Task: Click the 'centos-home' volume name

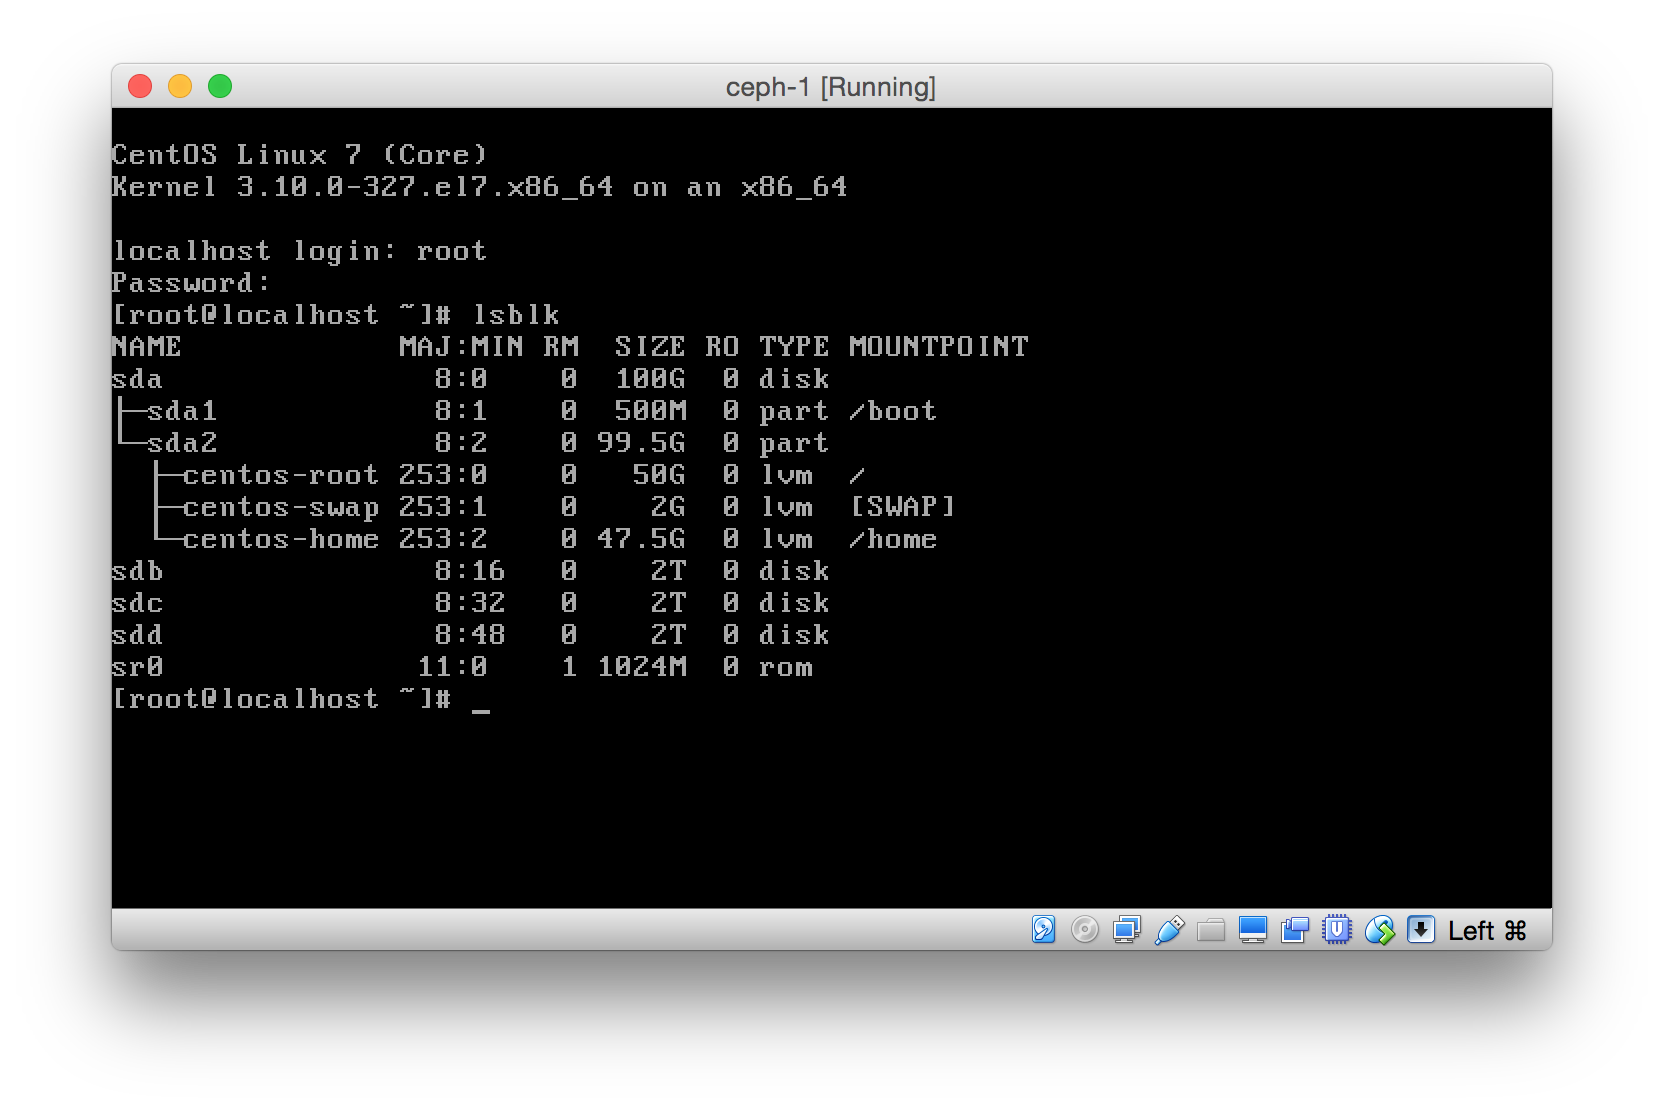Action: [x=281, y=539]
